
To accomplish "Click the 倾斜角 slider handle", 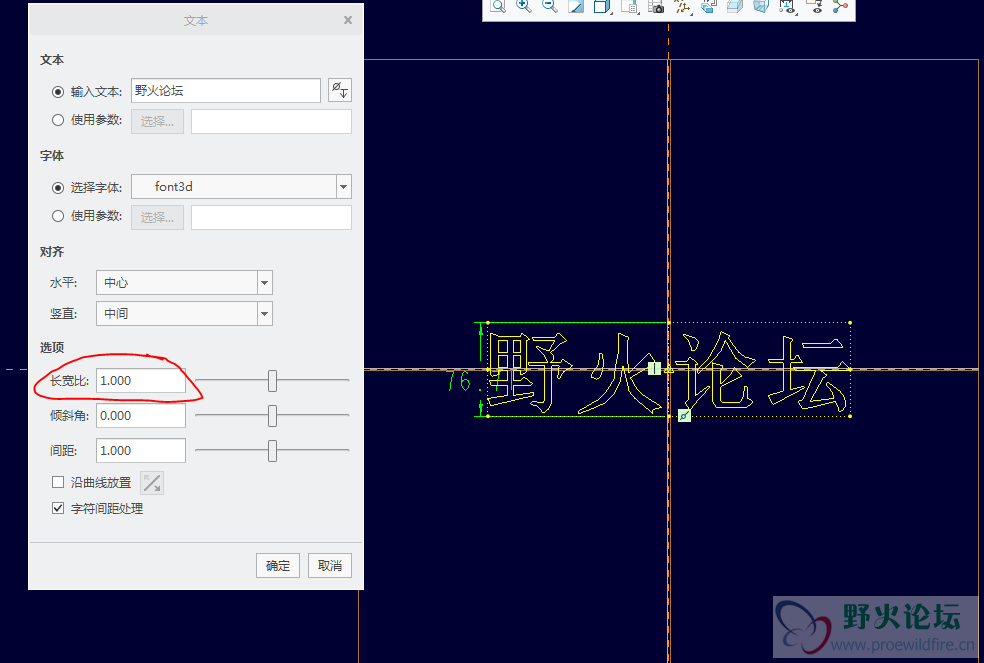I will tap(272, 416).
